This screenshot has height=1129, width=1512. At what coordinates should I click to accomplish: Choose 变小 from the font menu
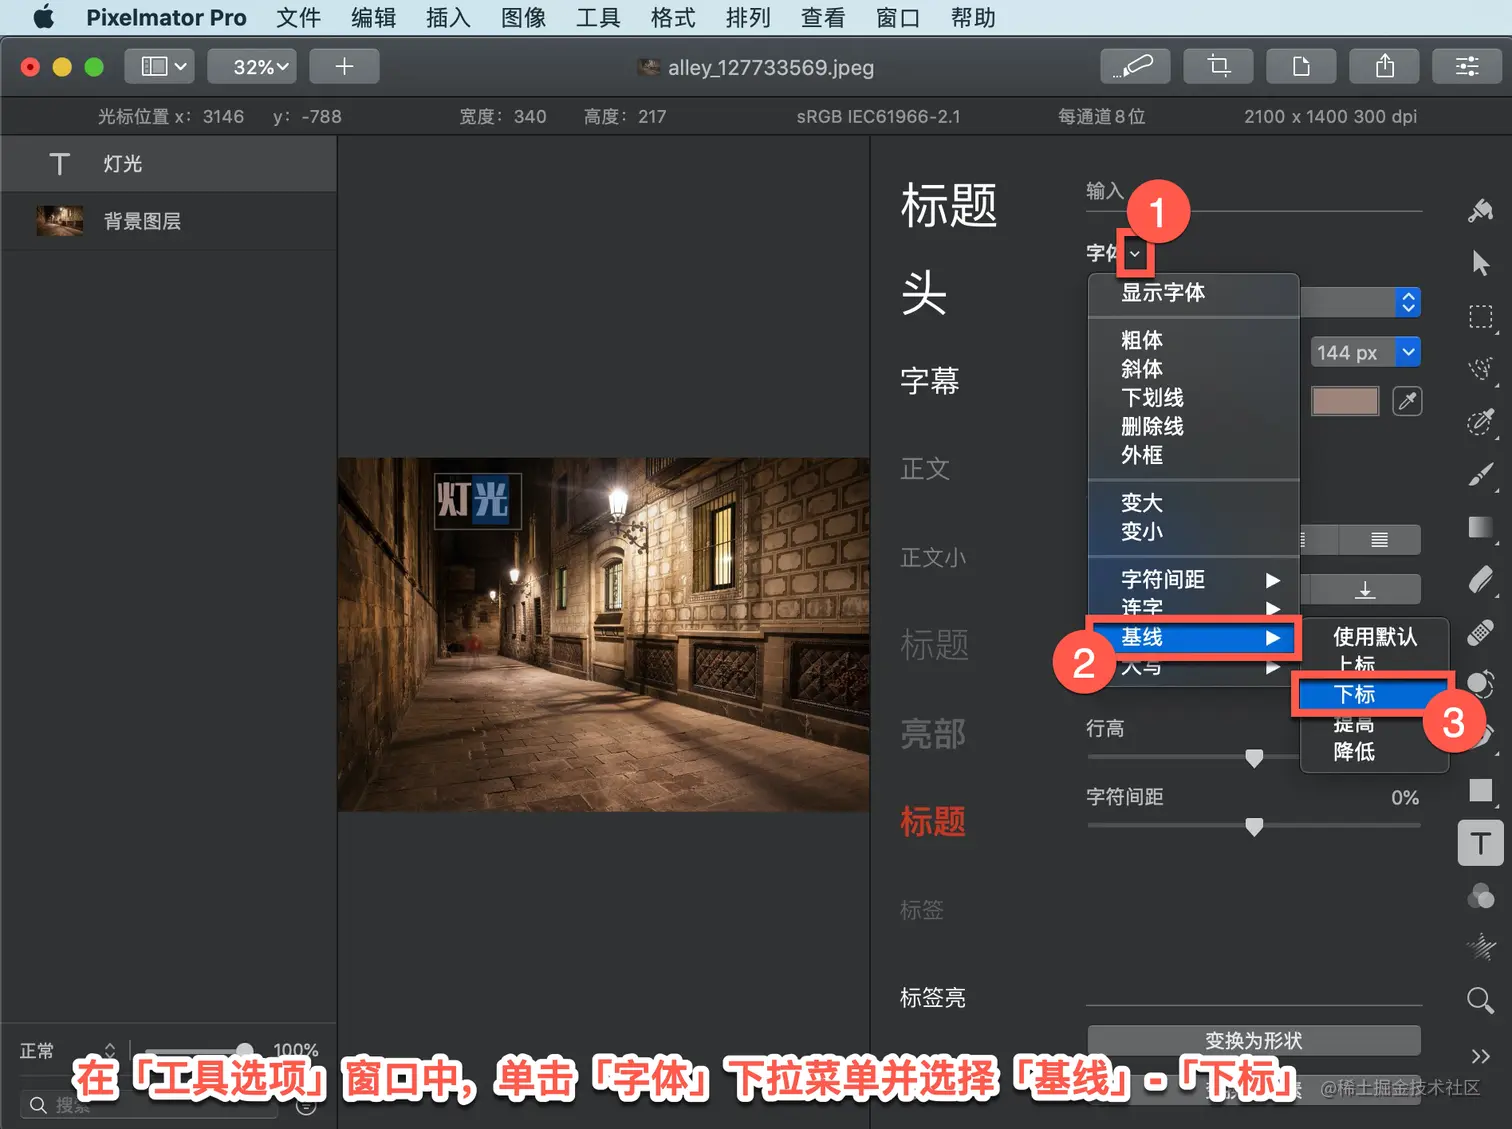tap(1194, 532)
